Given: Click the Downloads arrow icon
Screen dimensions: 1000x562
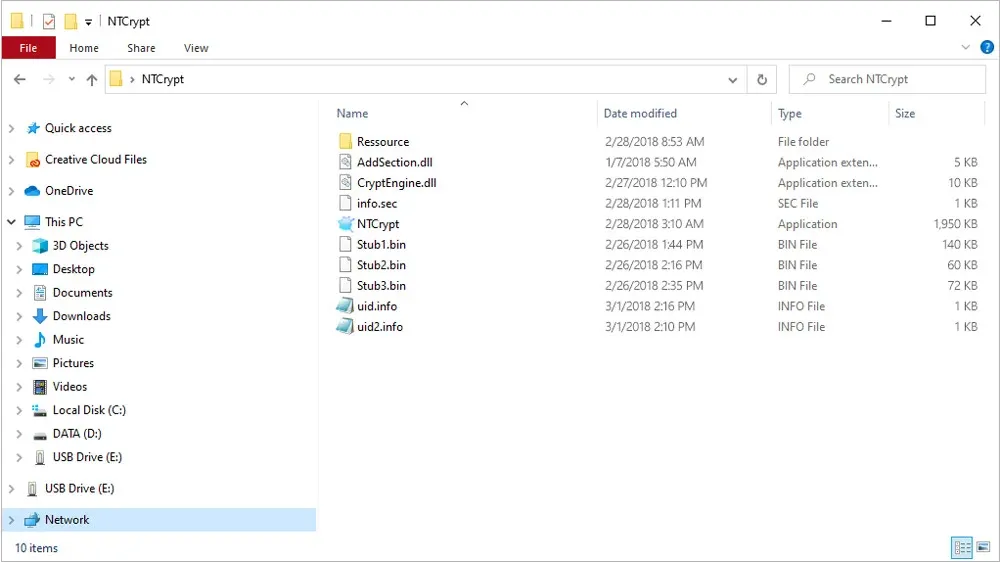Looking at the screenshot, I should coord(40,316).
